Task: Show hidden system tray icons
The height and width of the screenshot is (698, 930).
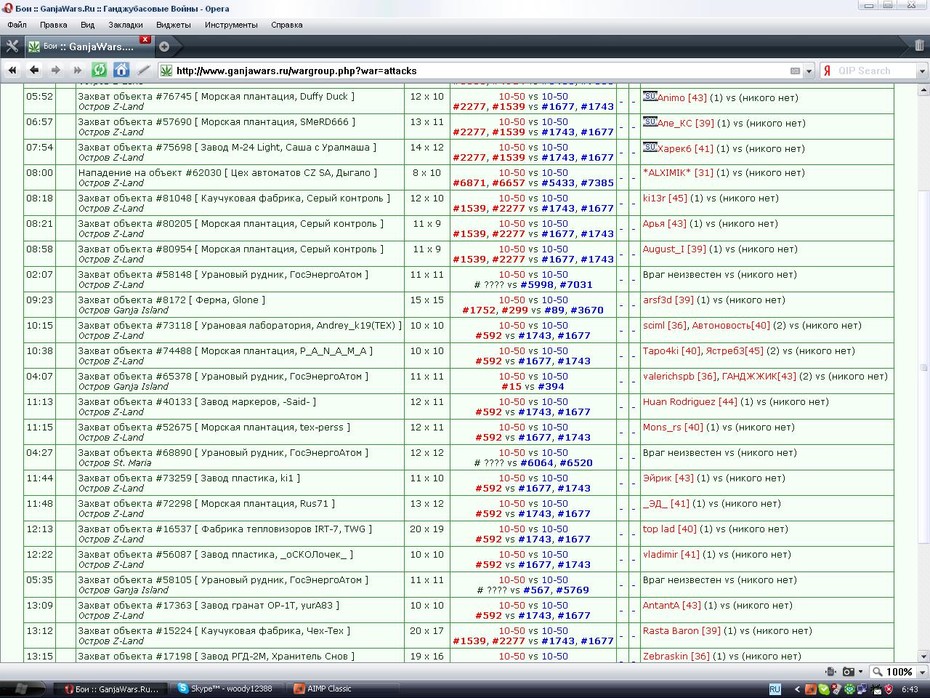Action: coord(797,689)
